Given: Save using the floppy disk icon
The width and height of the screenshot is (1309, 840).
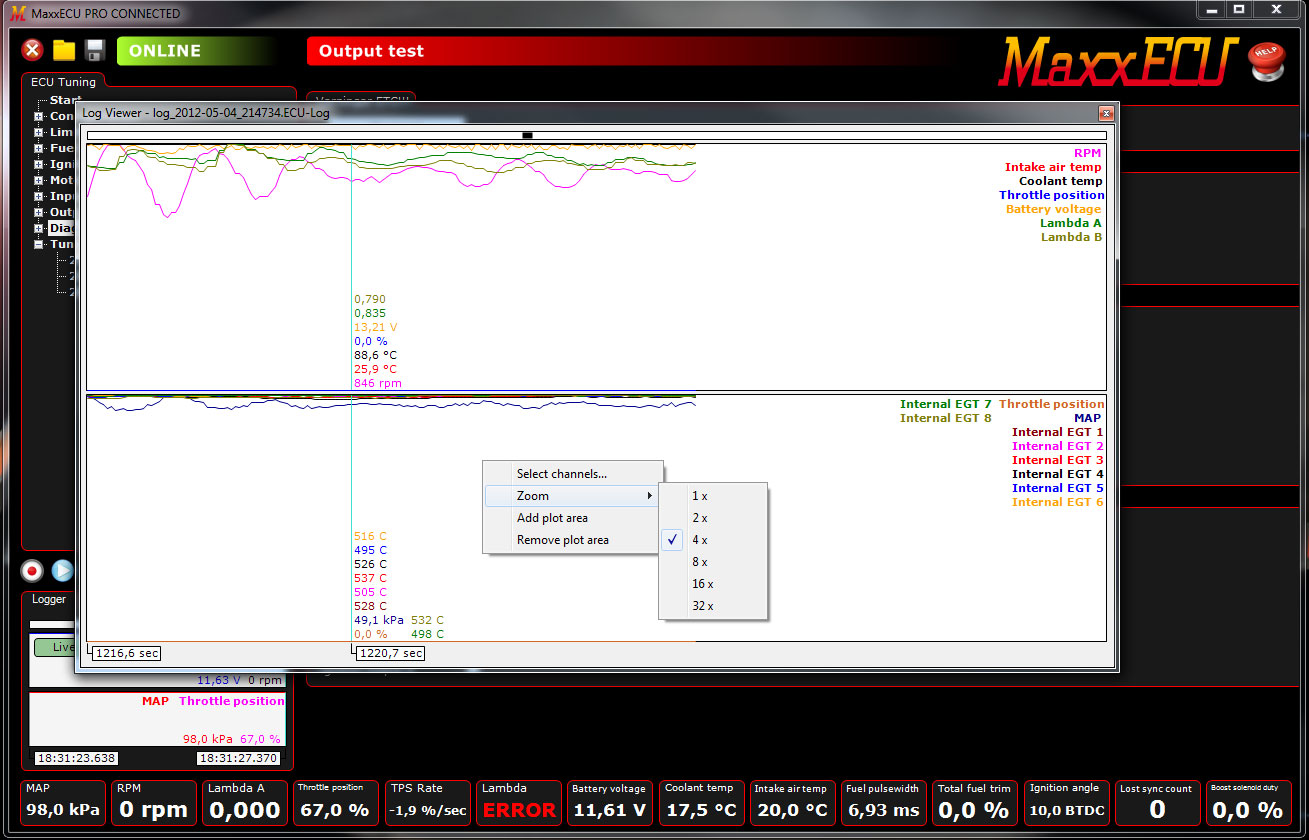Looking at the screenshot, I should (95, 50).
